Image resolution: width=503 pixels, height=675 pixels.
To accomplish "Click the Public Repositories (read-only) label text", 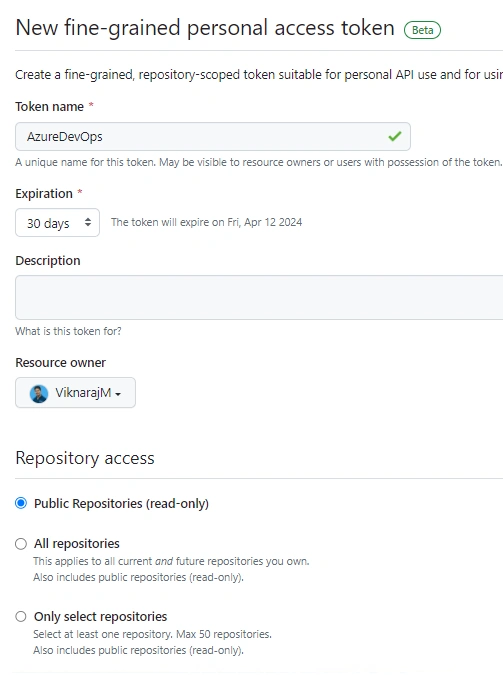I will tap(121, 503).
